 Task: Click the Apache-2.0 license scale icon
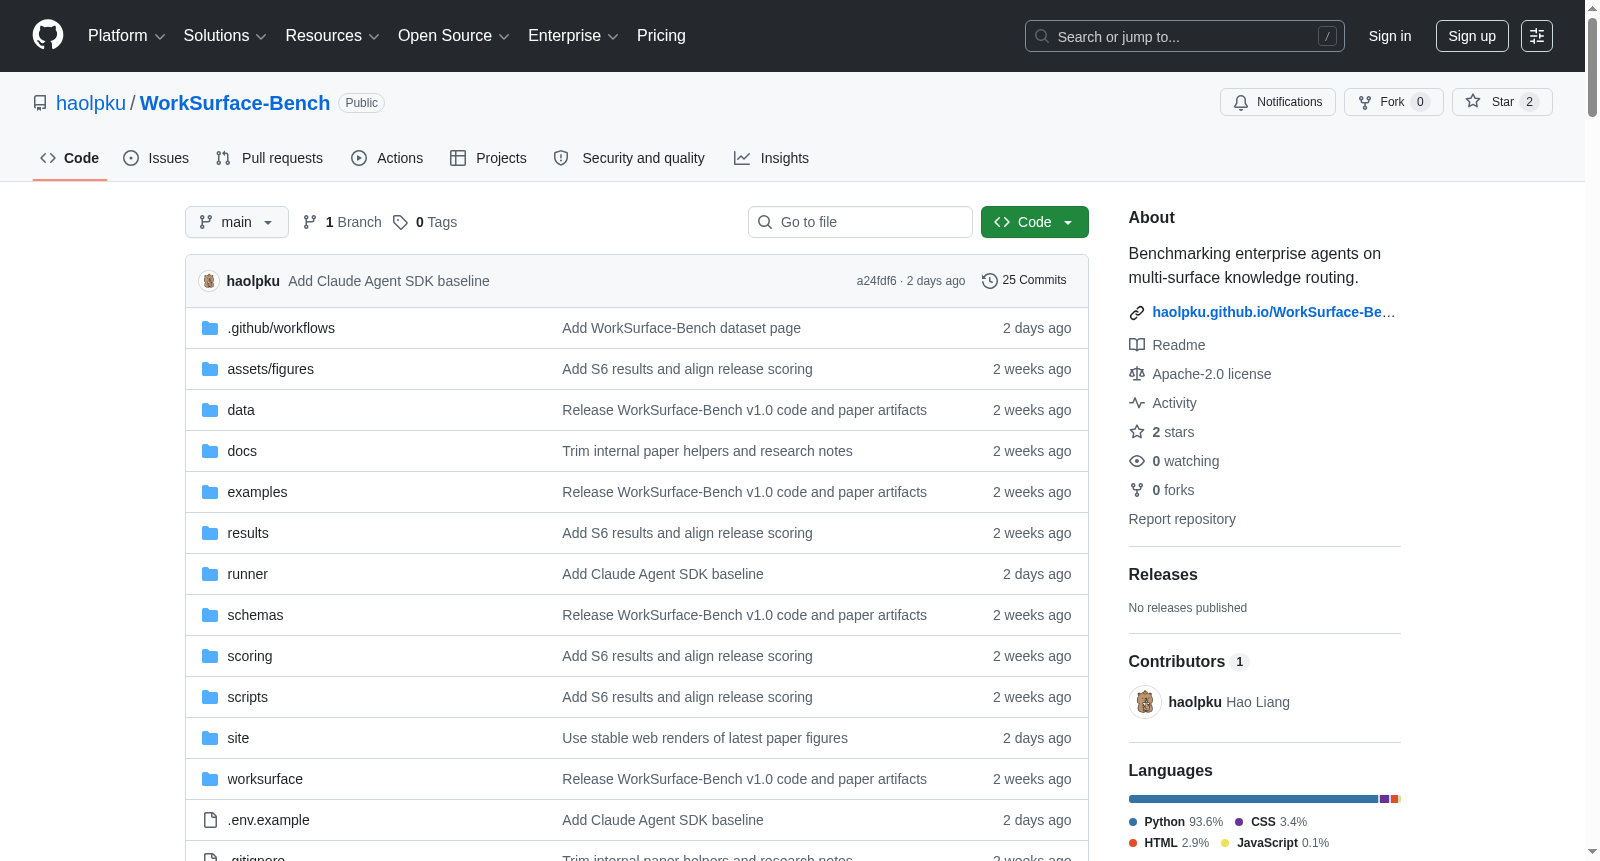[1137, 374]
